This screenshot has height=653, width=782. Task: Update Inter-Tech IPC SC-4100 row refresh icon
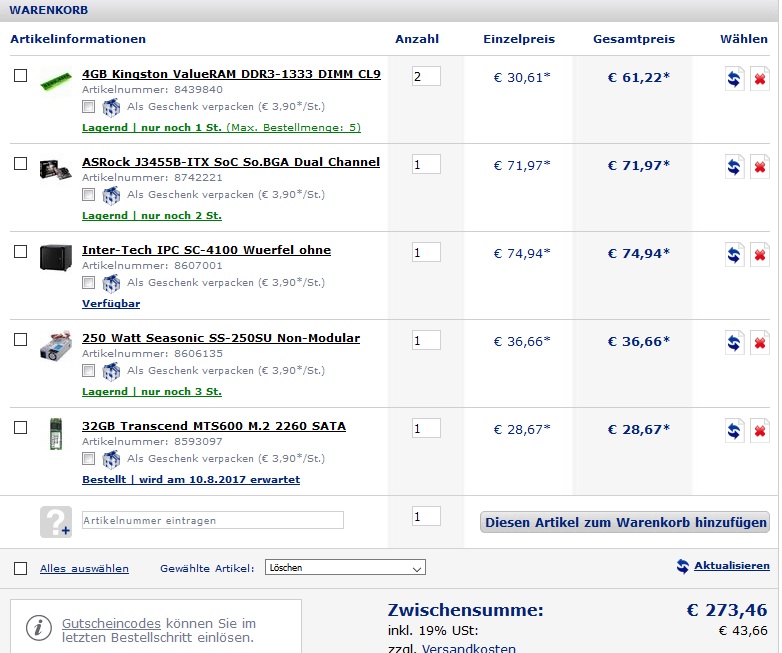pos(734,254)
